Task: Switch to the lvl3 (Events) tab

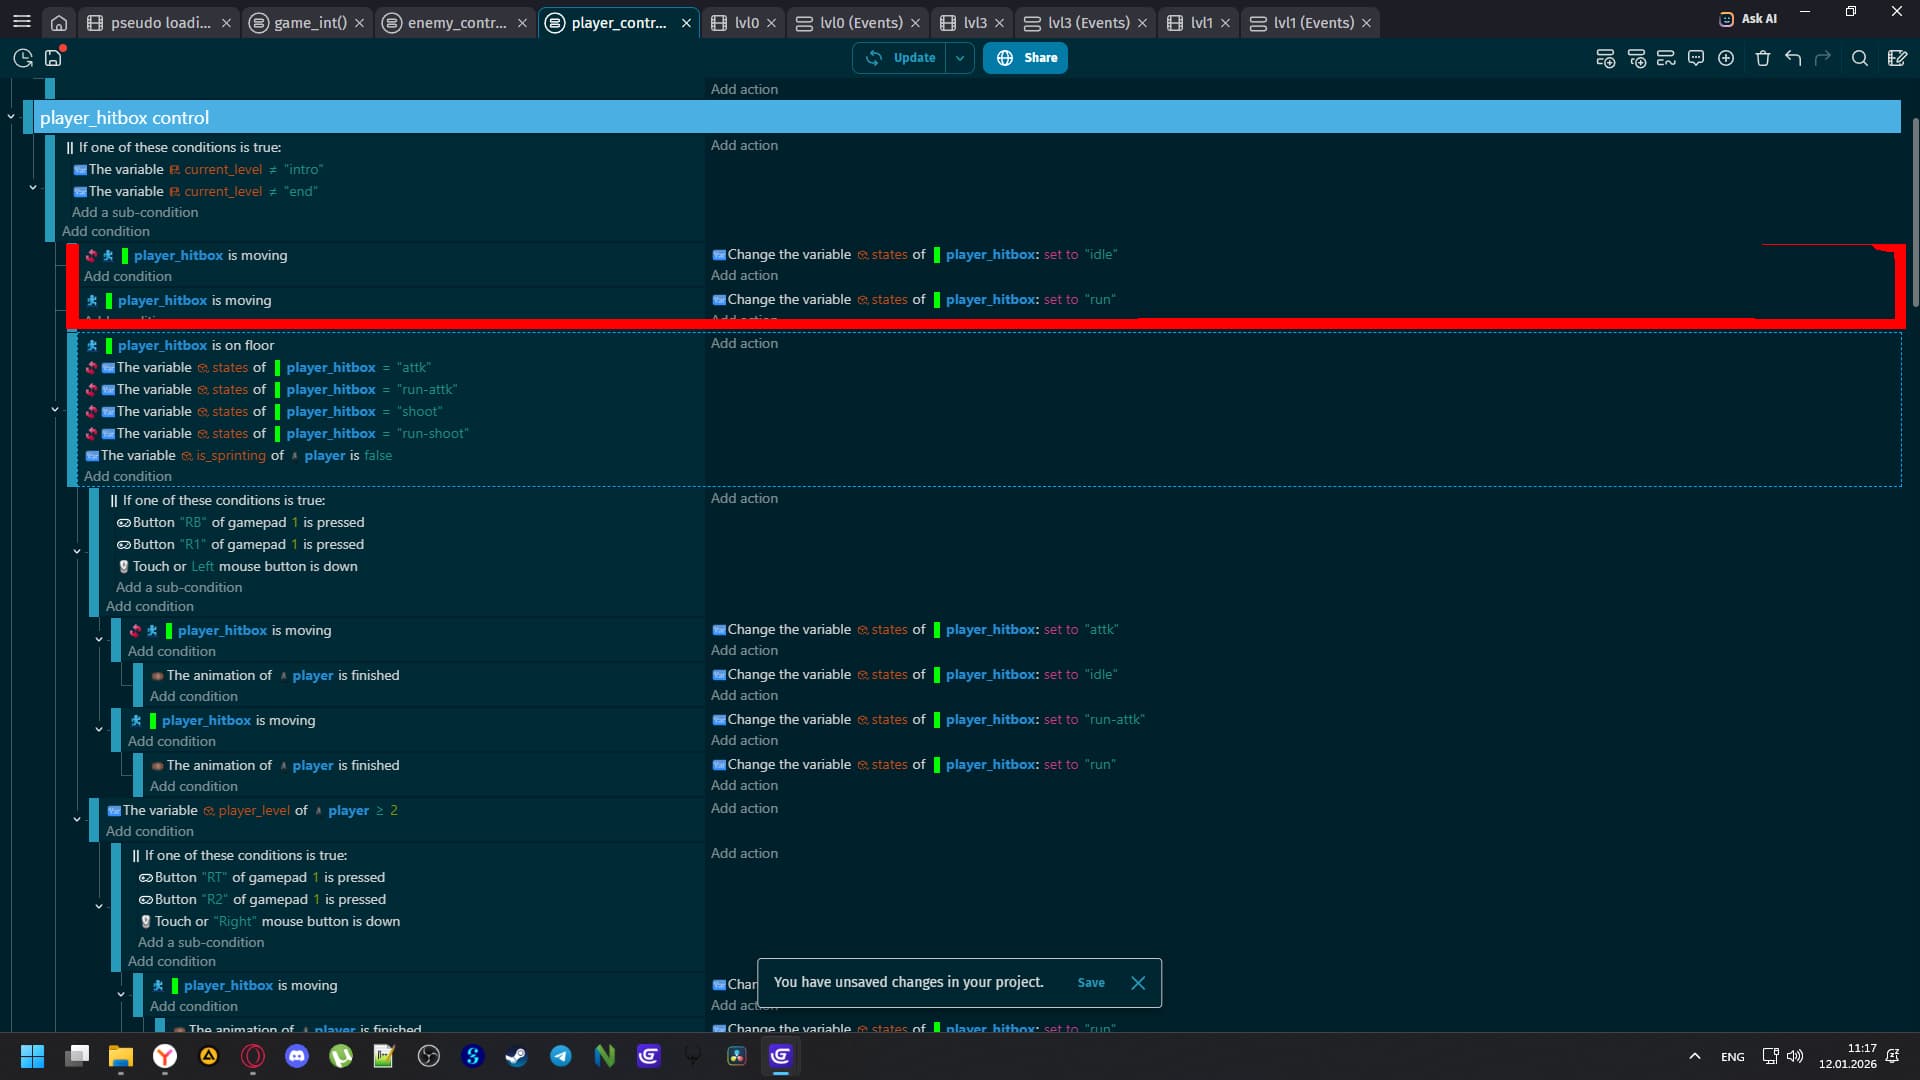Action: pos(1087,22)
